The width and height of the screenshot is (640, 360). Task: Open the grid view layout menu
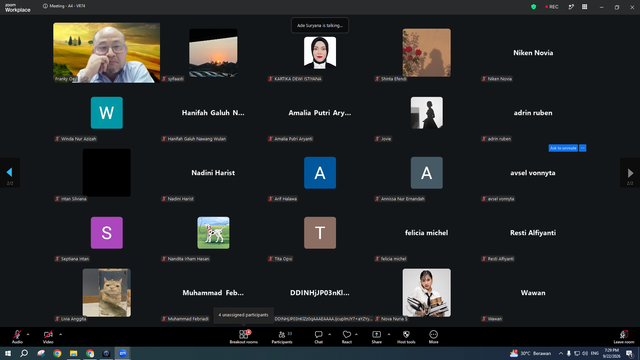pos(584,7)
